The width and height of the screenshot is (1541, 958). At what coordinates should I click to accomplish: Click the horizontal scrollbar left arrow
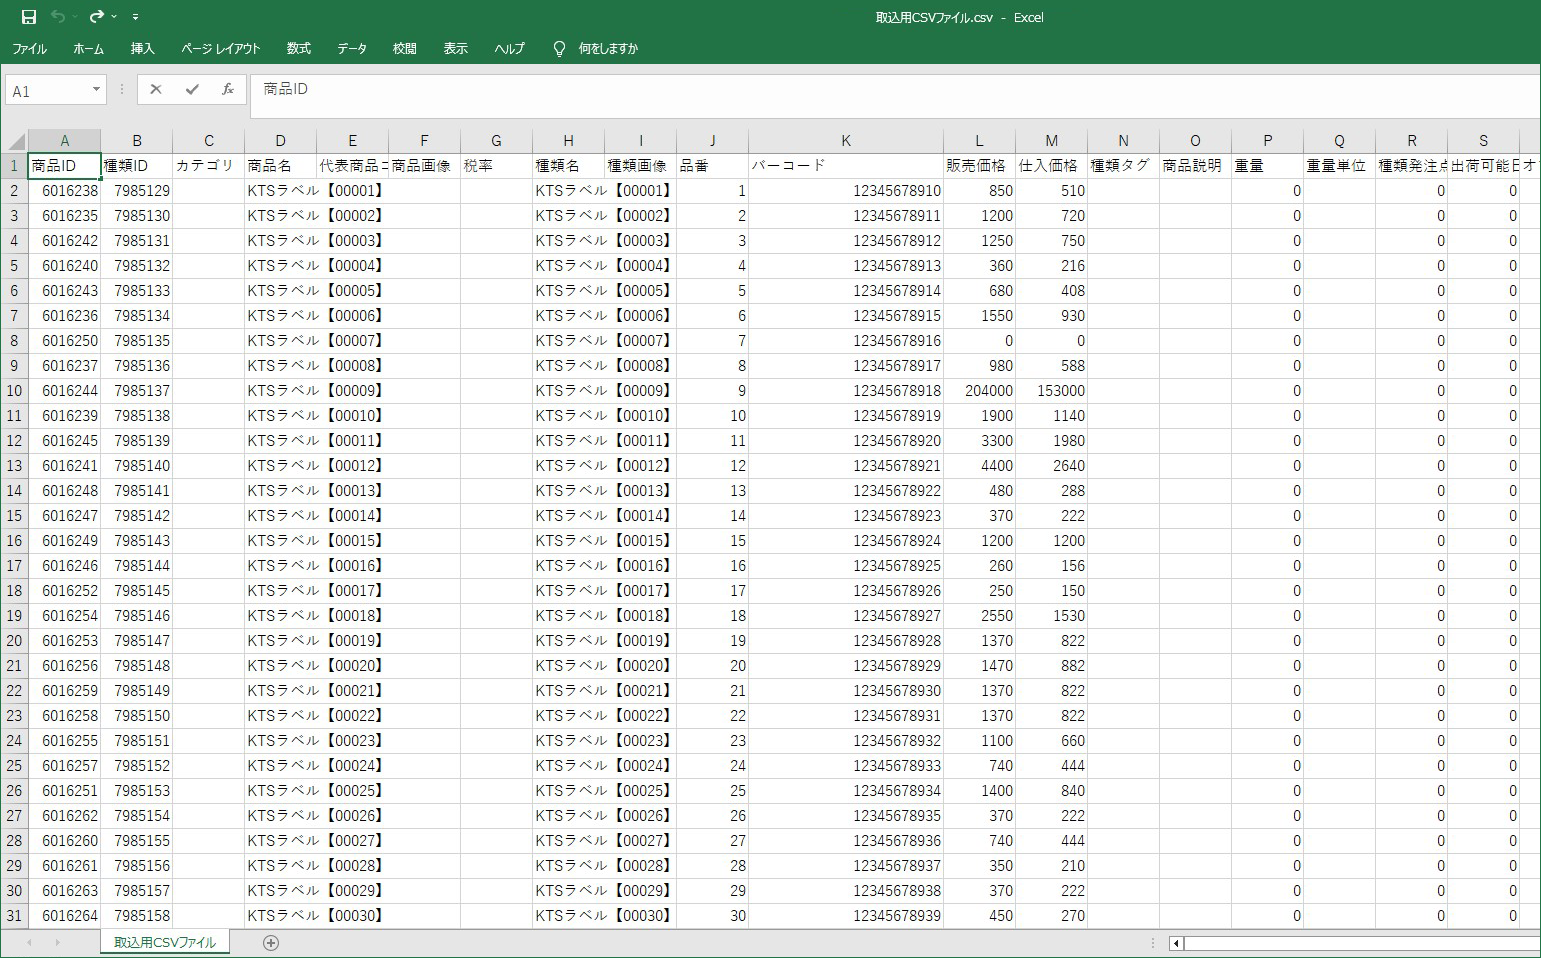click(1177, 943)
